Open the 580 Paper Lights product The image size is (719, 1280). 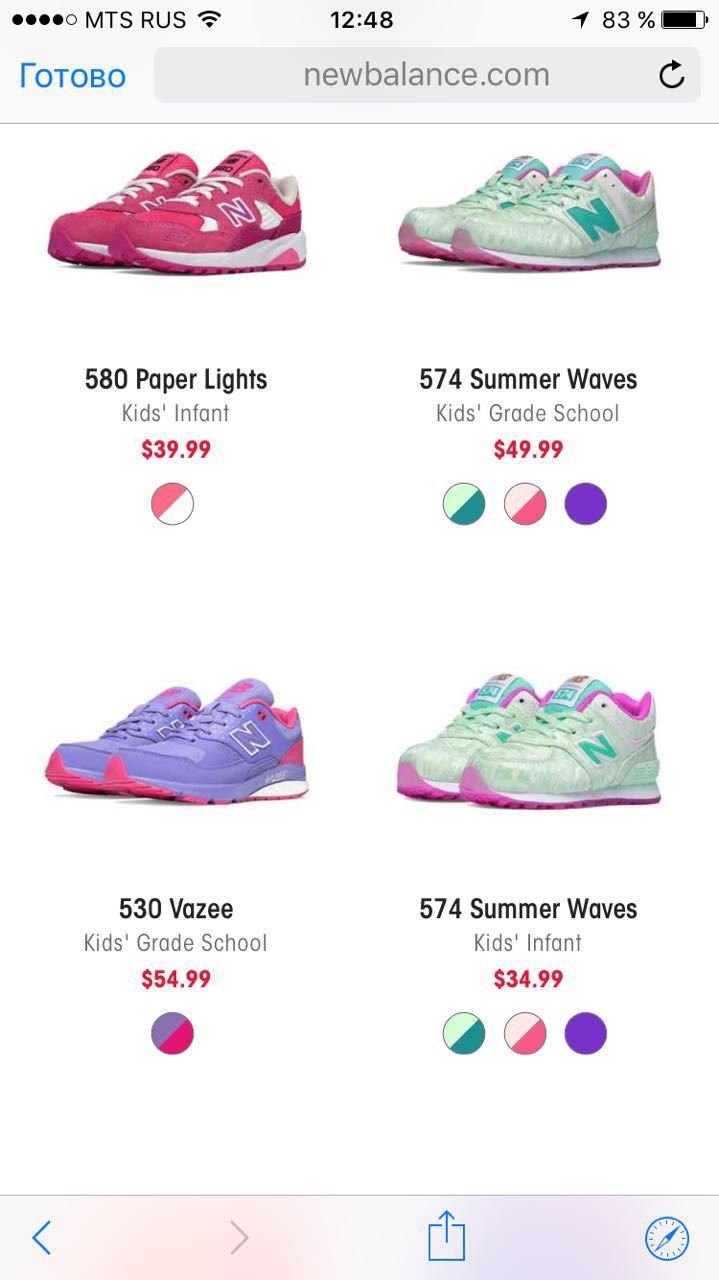[176, 380]
